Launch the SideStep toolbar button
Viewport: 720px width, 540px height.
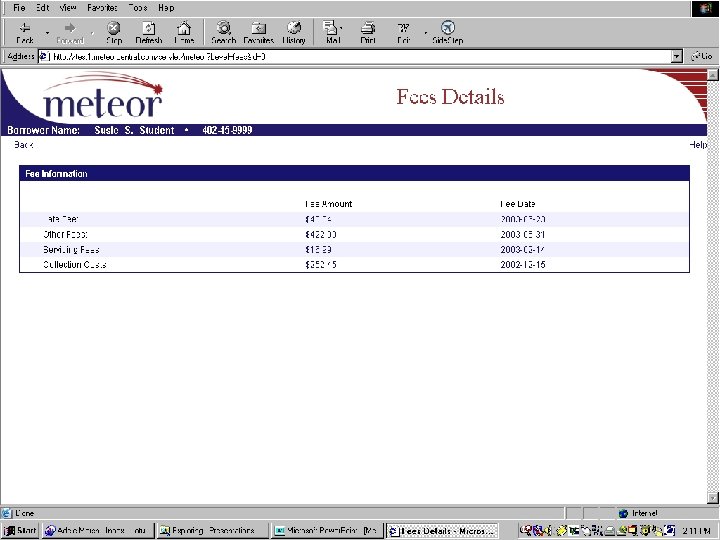click(x=448, y=33)
